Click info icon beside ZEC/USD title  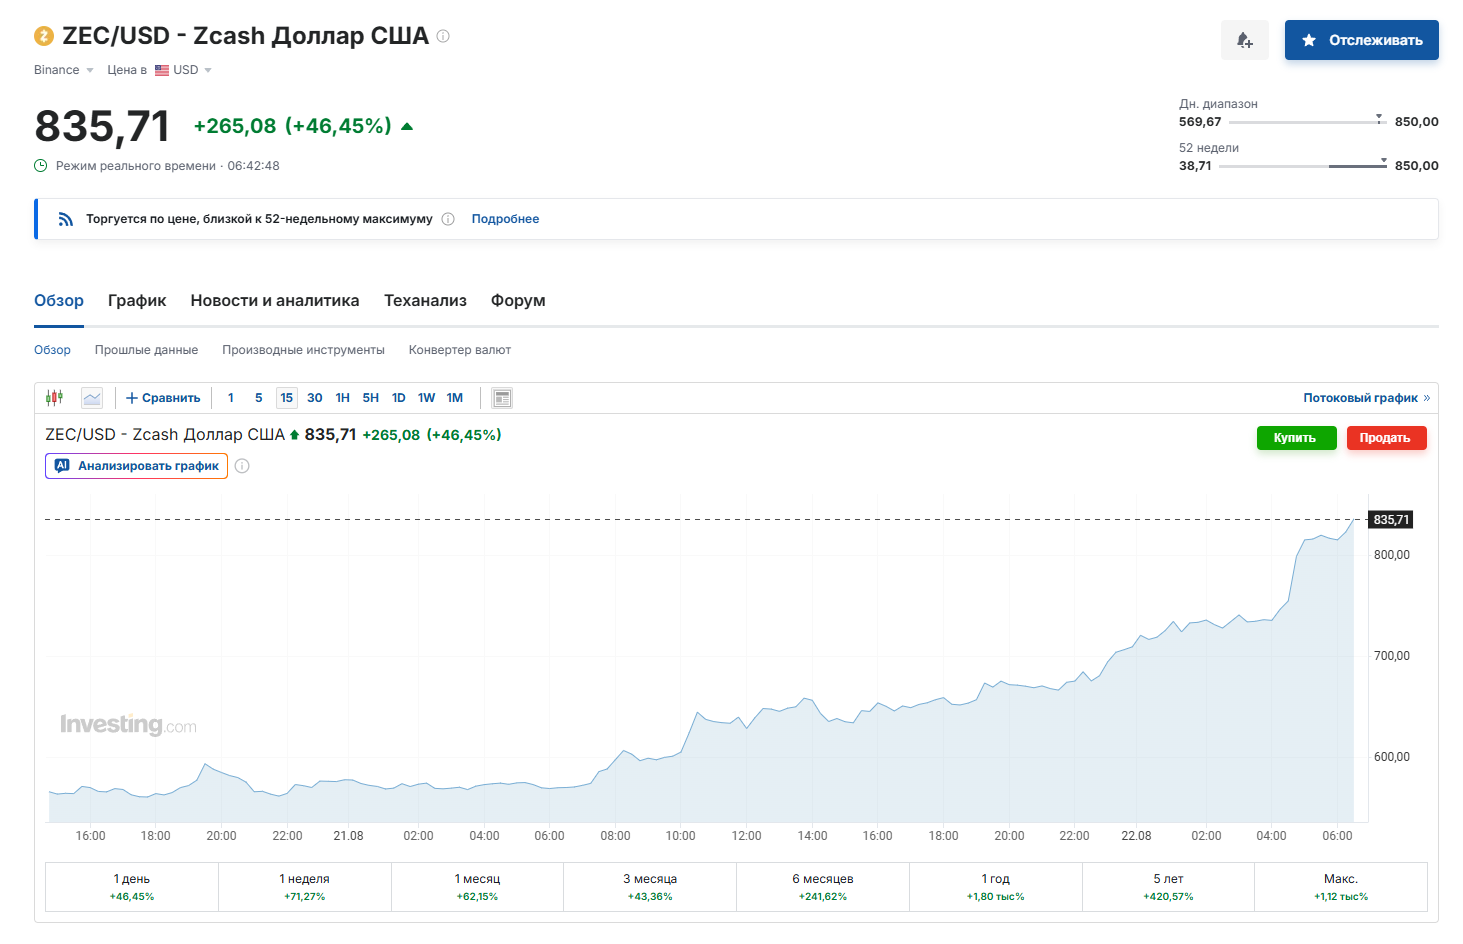click(443, 36)
